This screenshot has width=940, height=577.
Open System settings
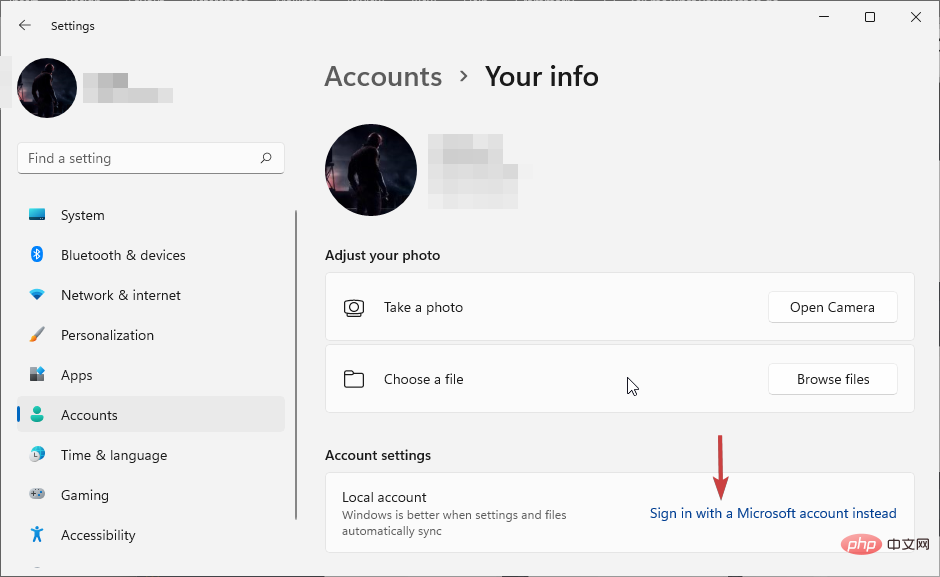(x=151, y=215)
